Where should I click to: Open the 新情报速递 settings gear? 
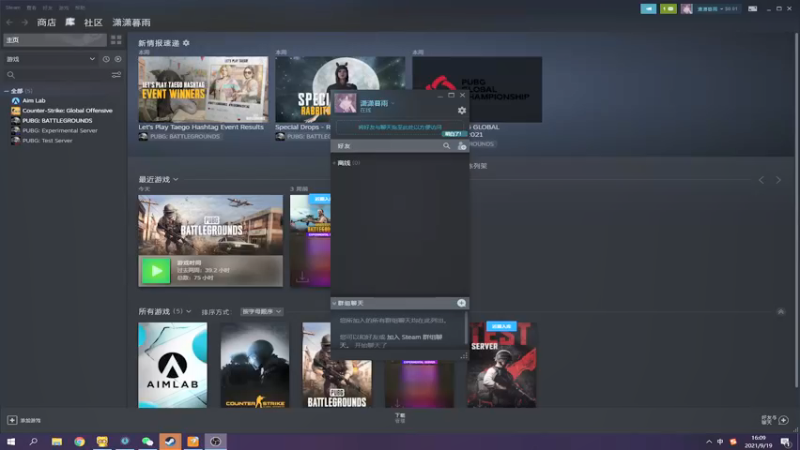coord(186,43)
